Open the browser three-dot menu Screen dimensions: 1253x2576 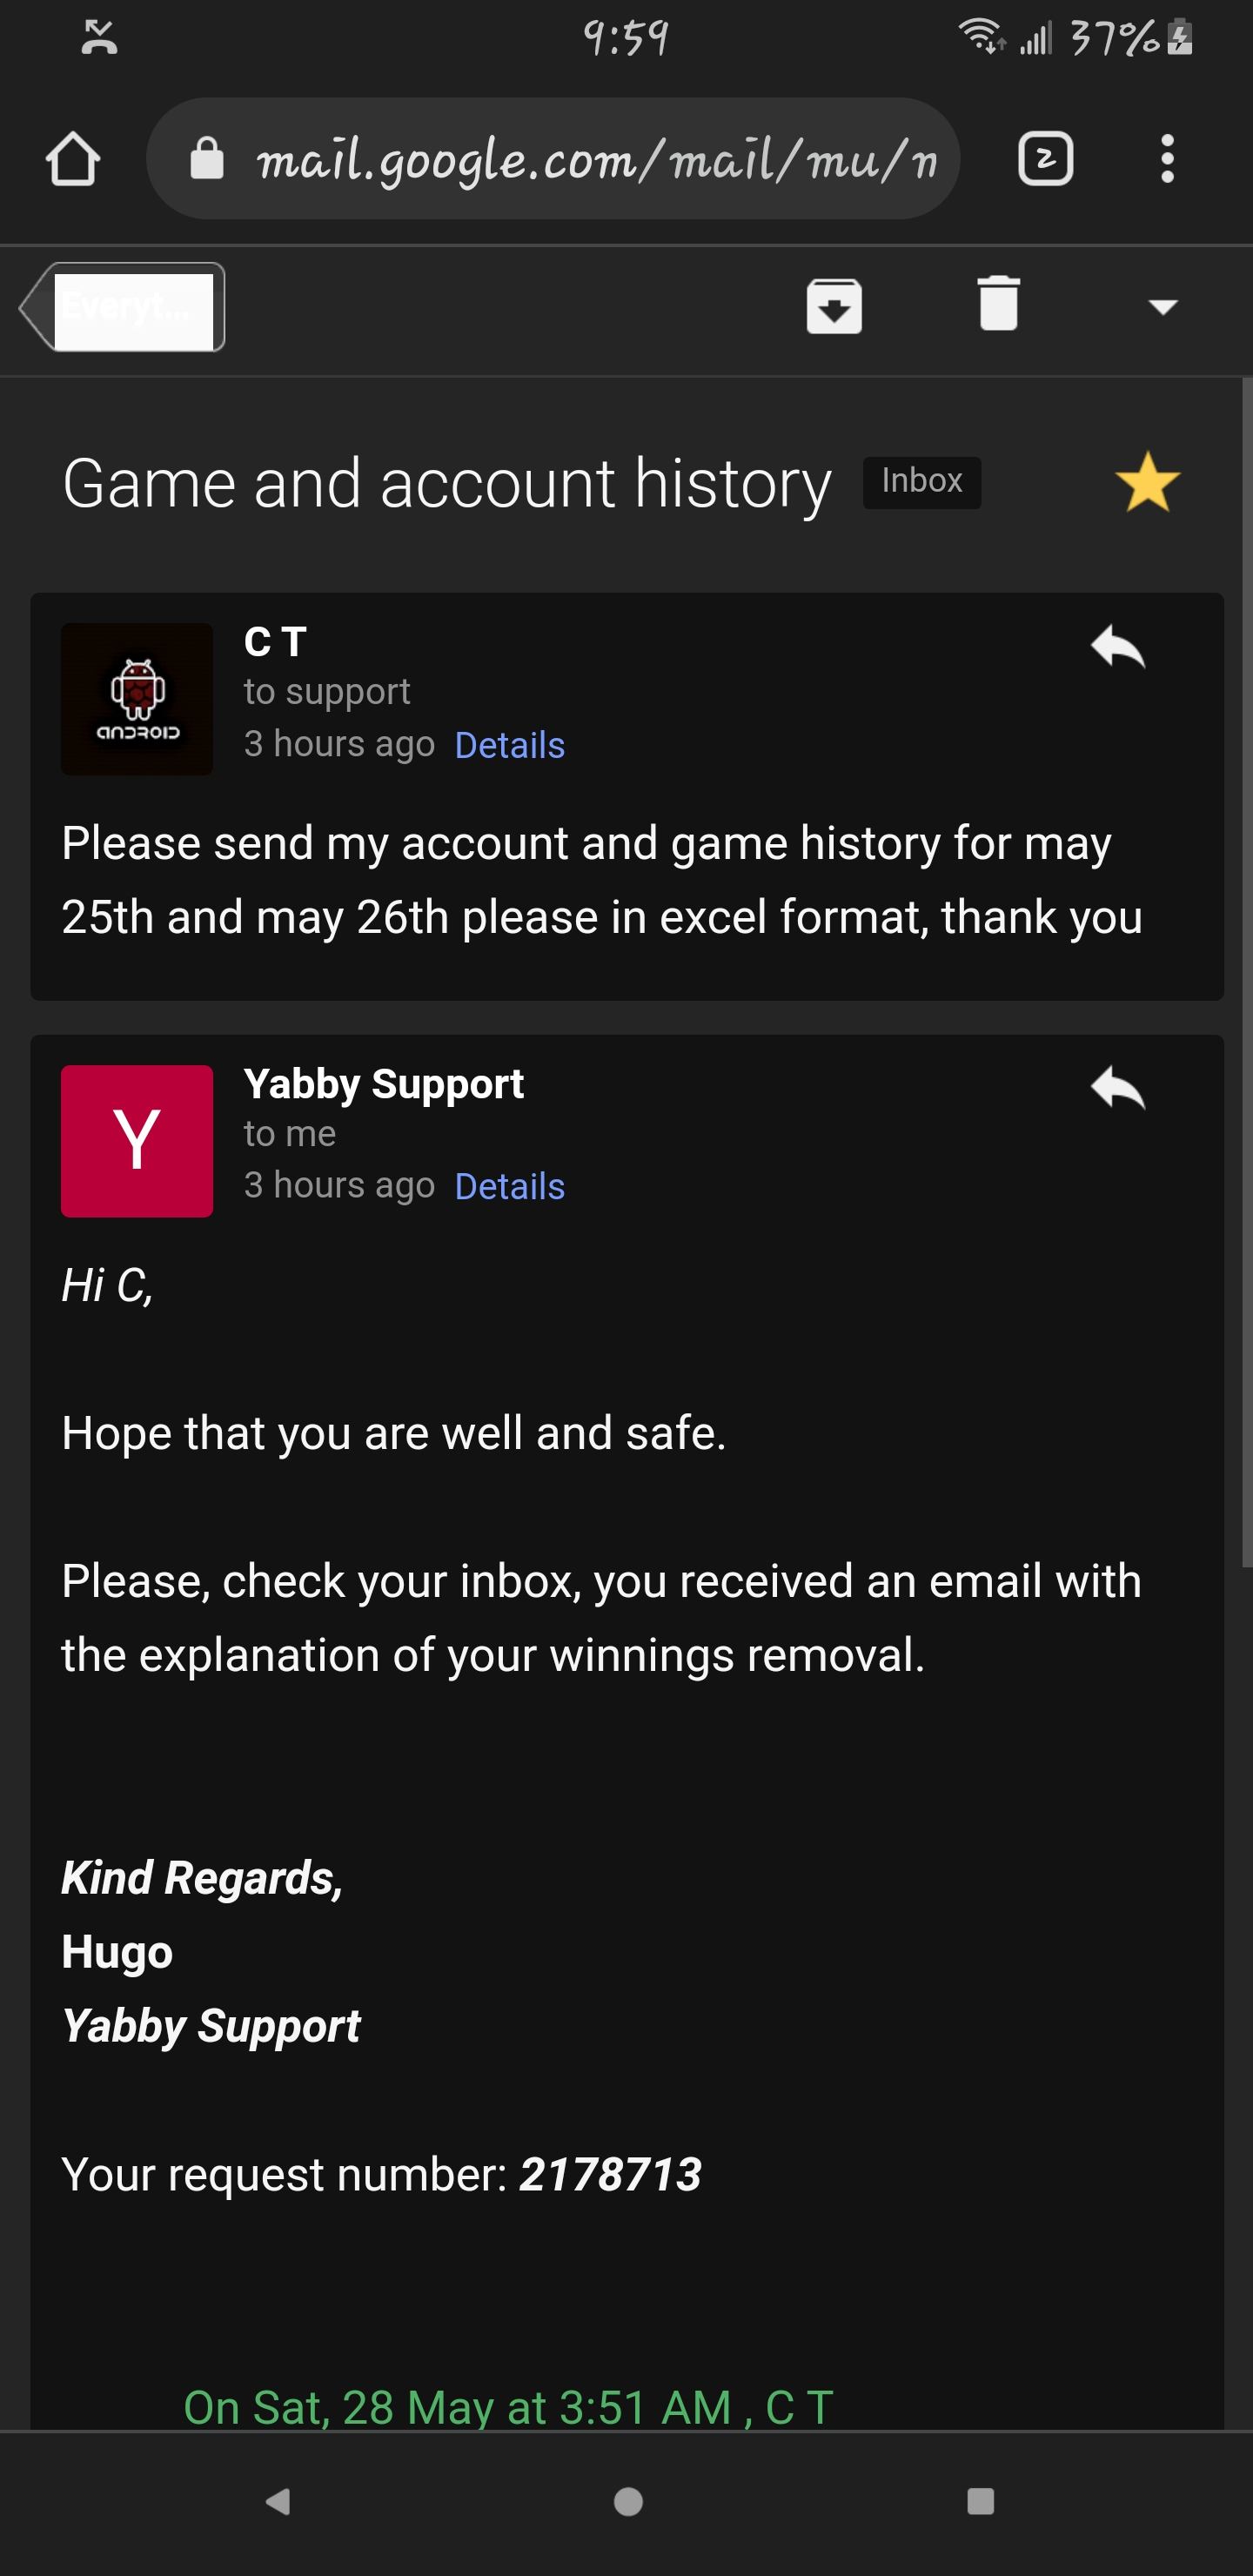1166,159
